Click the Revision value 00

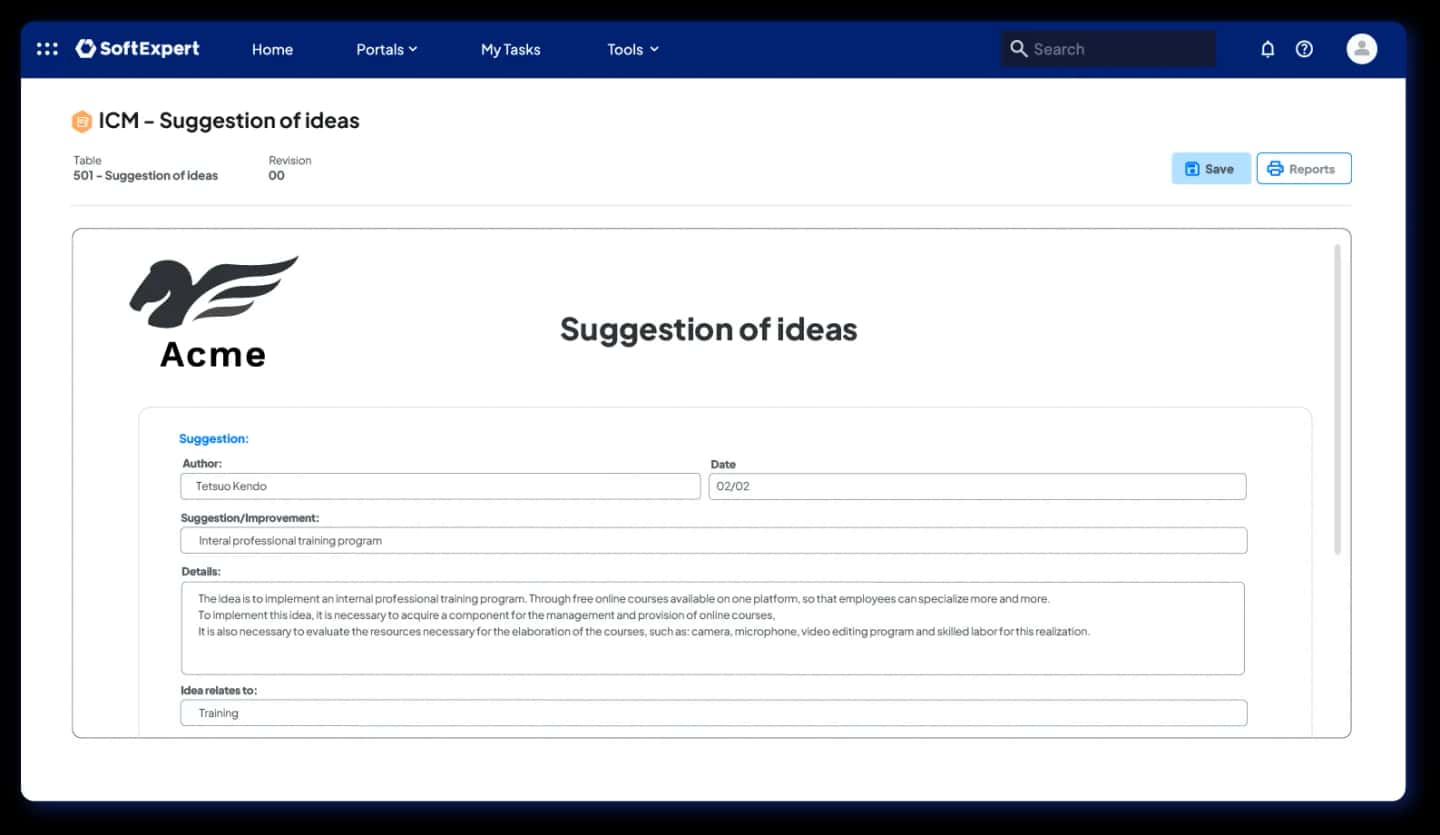click(x=277, y=176)
